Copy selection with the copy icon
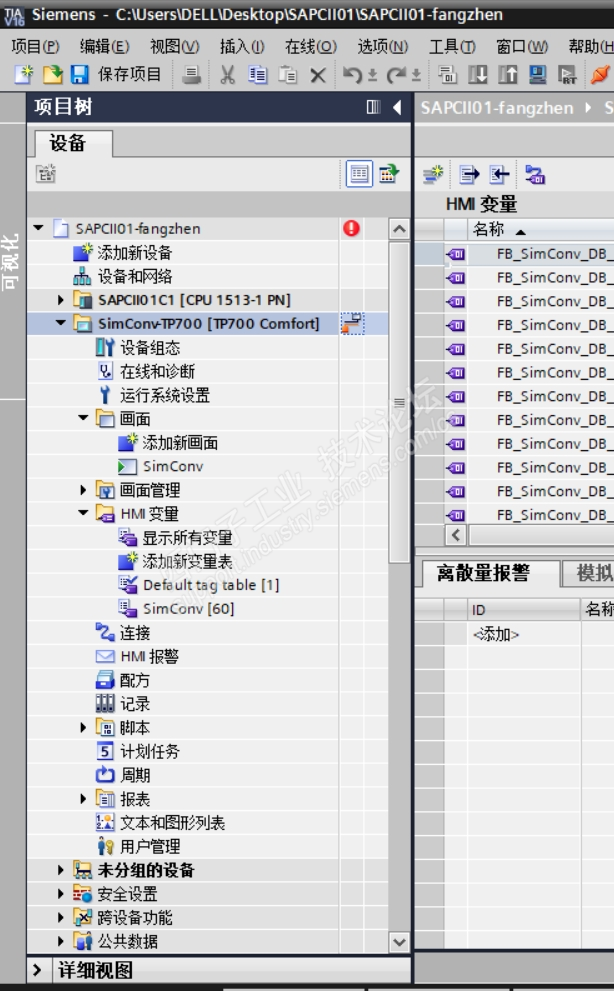614x991 pixels. pyautogui.click(x=257, y=75)
